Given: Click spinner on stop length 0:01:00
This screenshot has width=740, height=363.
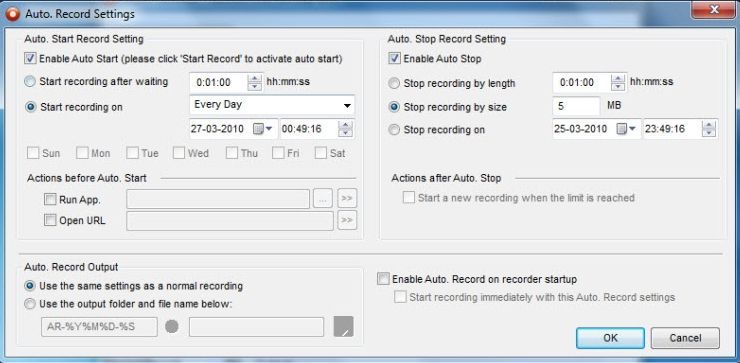Looking at the screenshot, I should (x=618, y=82).
